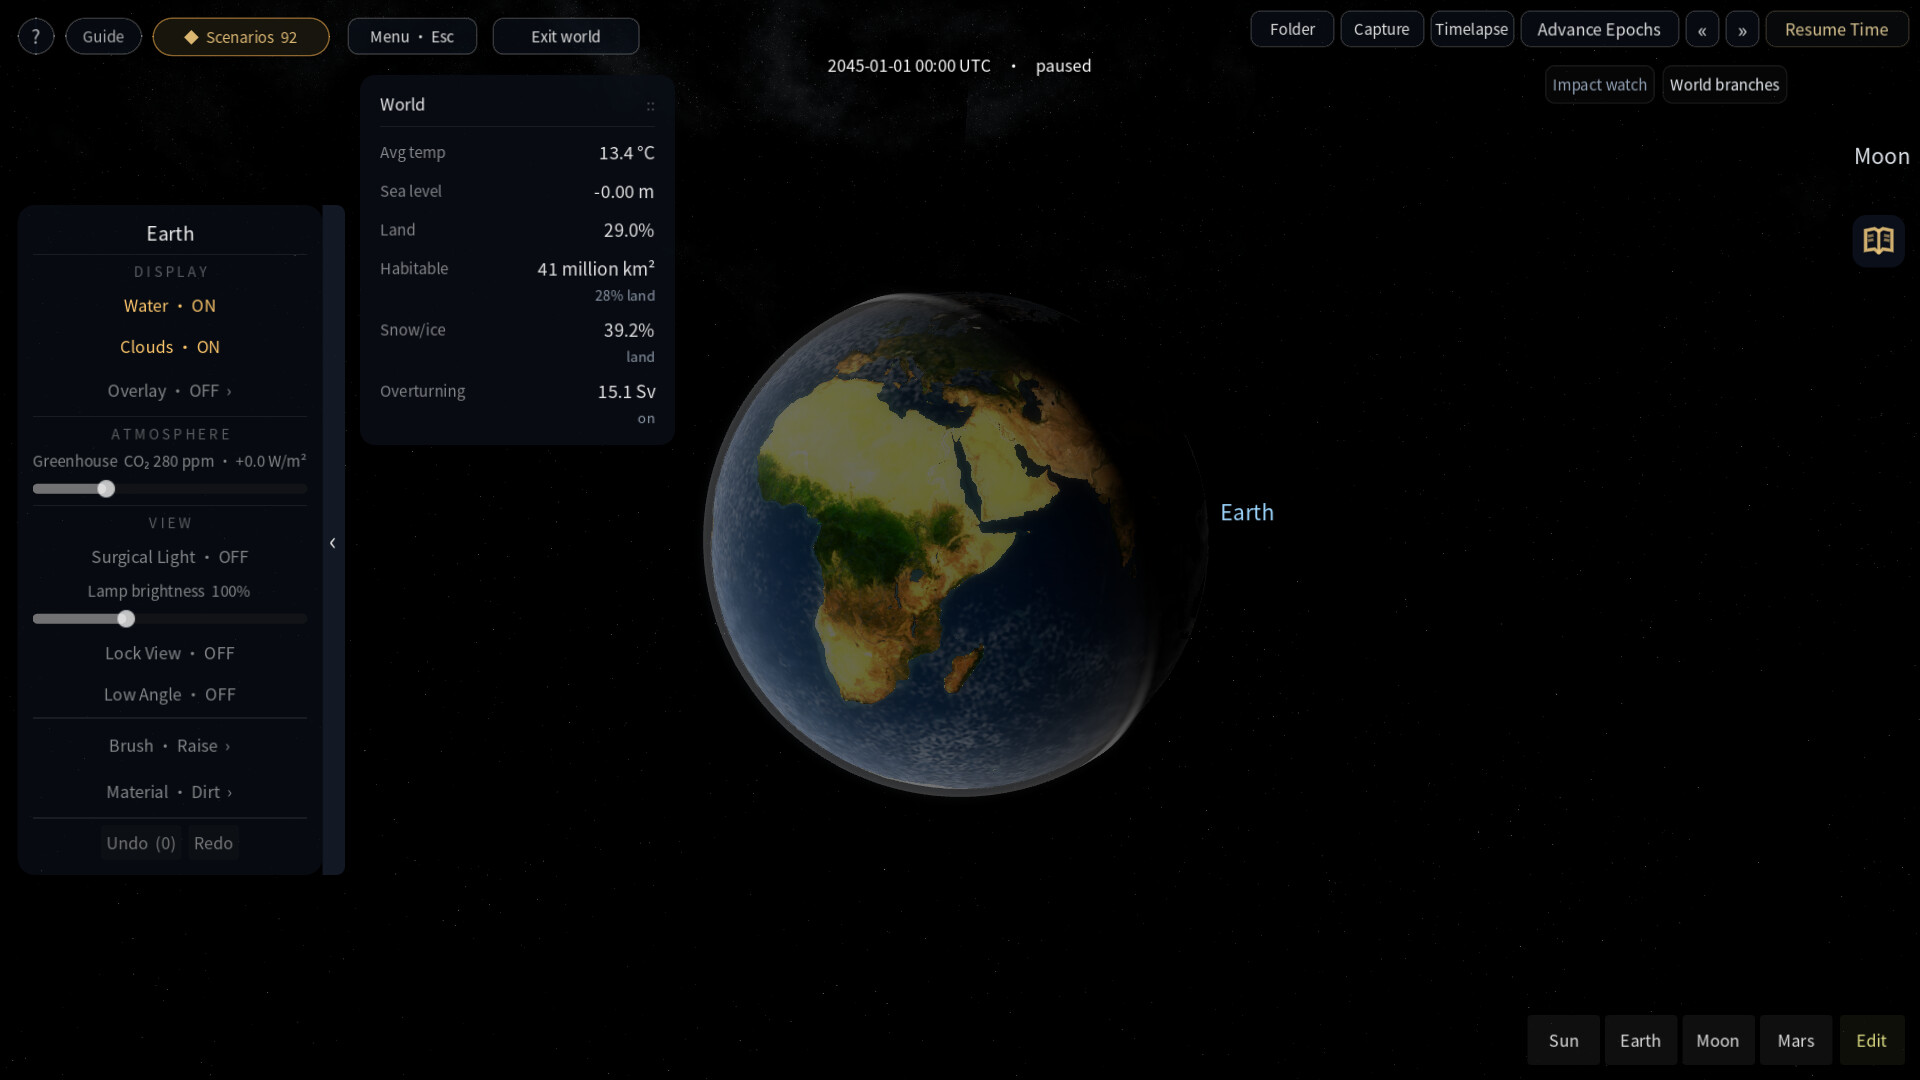Start a Timelapse
This screenshot has width=1920, height=1080.
coord(1472,30)
